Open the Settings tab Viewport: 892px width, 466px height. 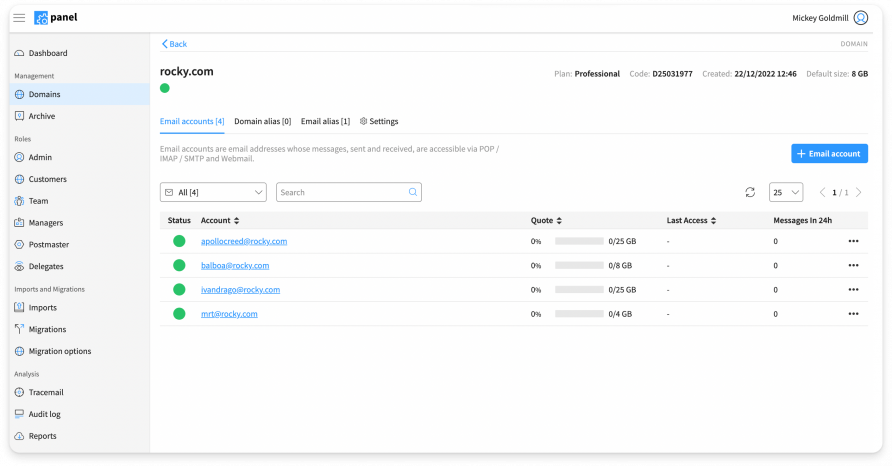[x=379, y=121]
